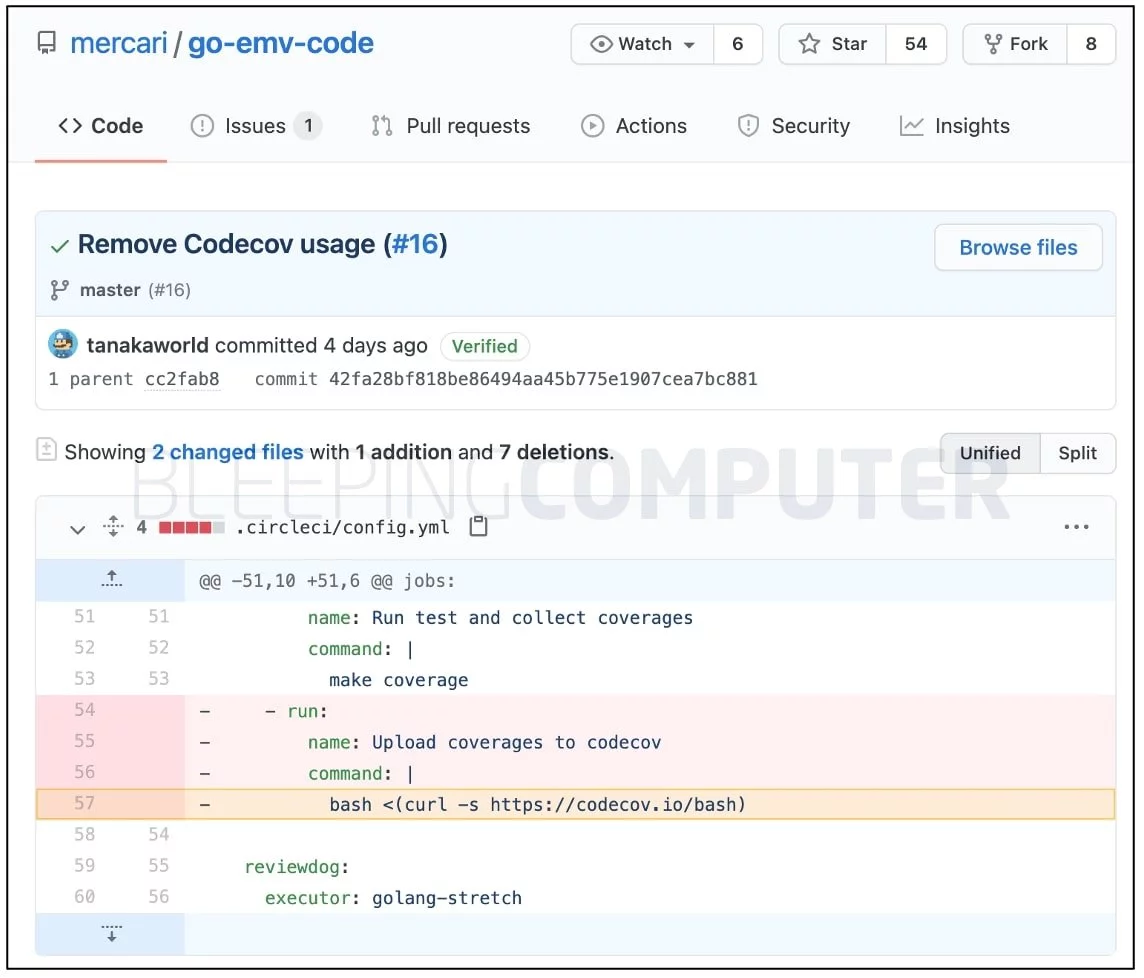Click the branch icon beside master
The image size is (1144, 978).
59,290
